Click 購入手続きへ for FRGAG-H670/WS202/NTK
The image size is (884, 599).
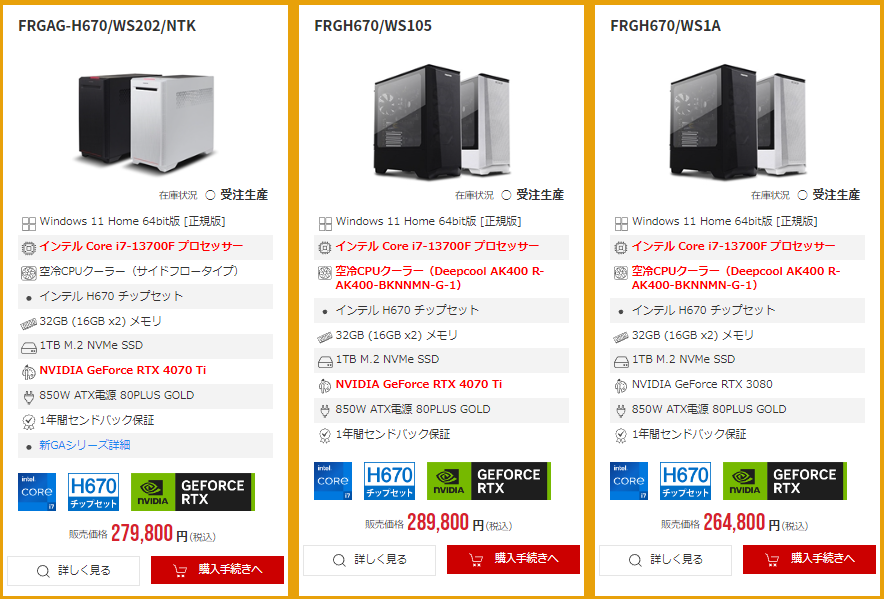218,570
